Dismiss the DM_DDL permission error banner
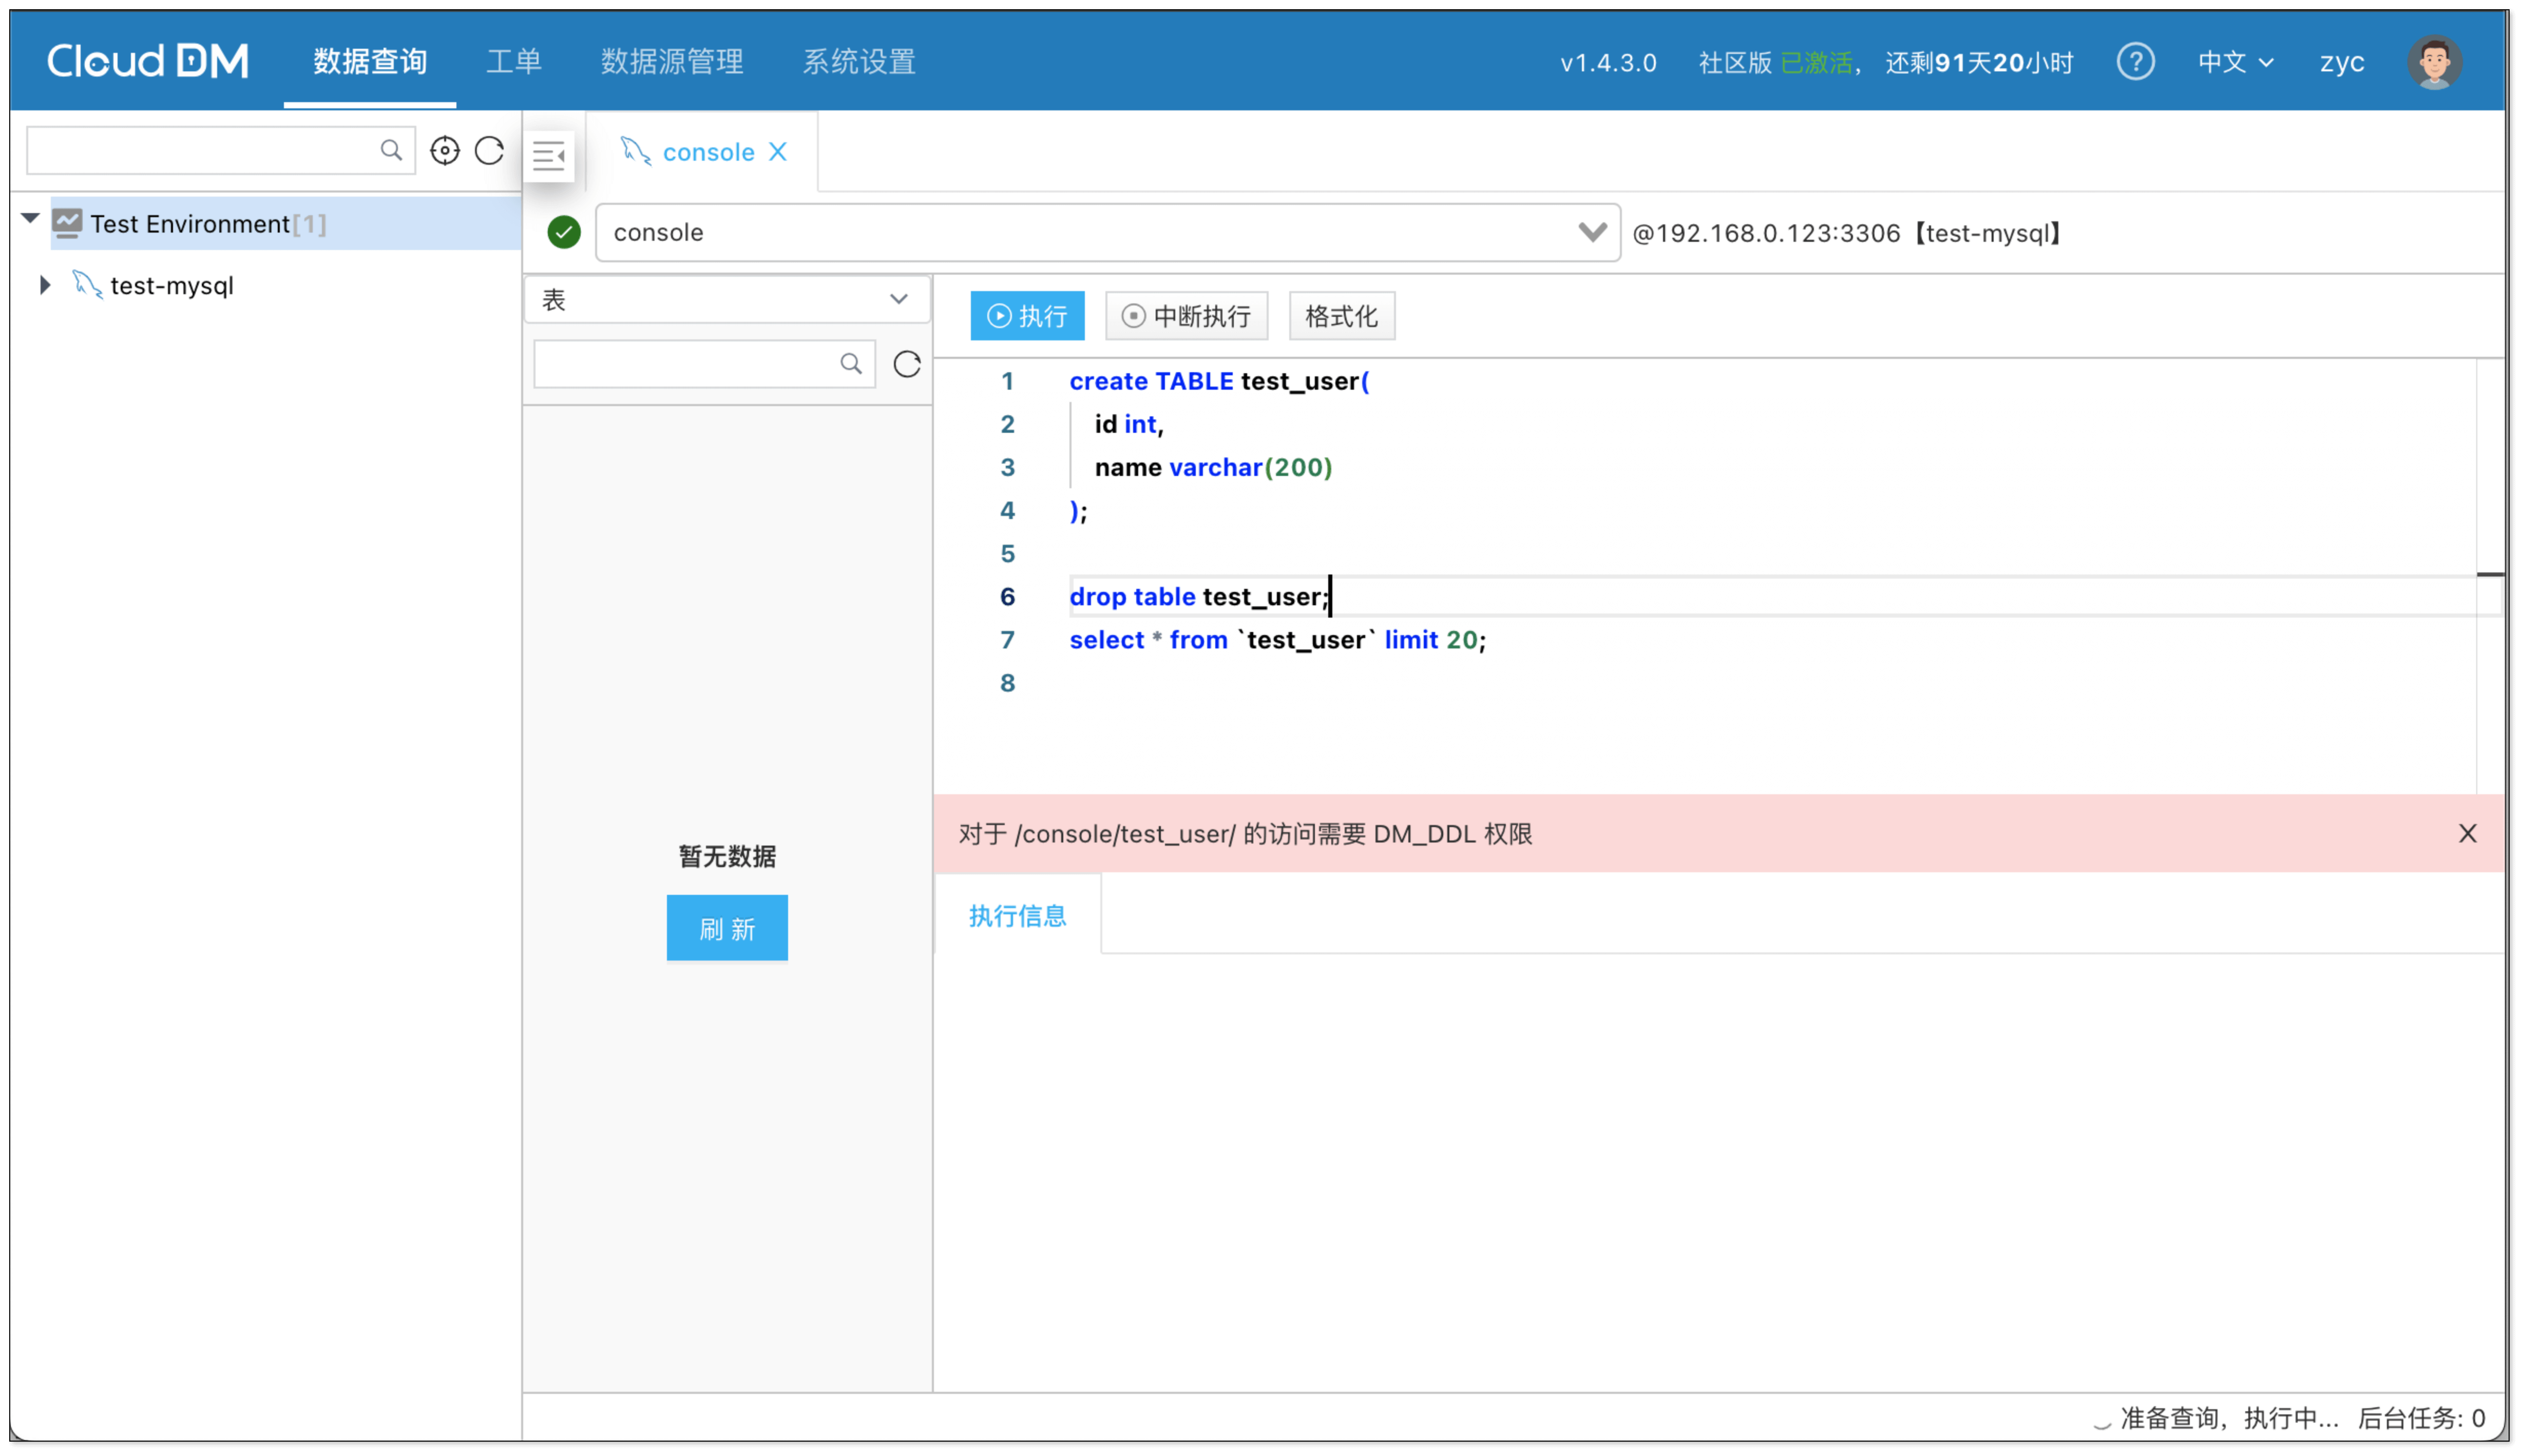2524x1456 pixels. coord(2467,833)
